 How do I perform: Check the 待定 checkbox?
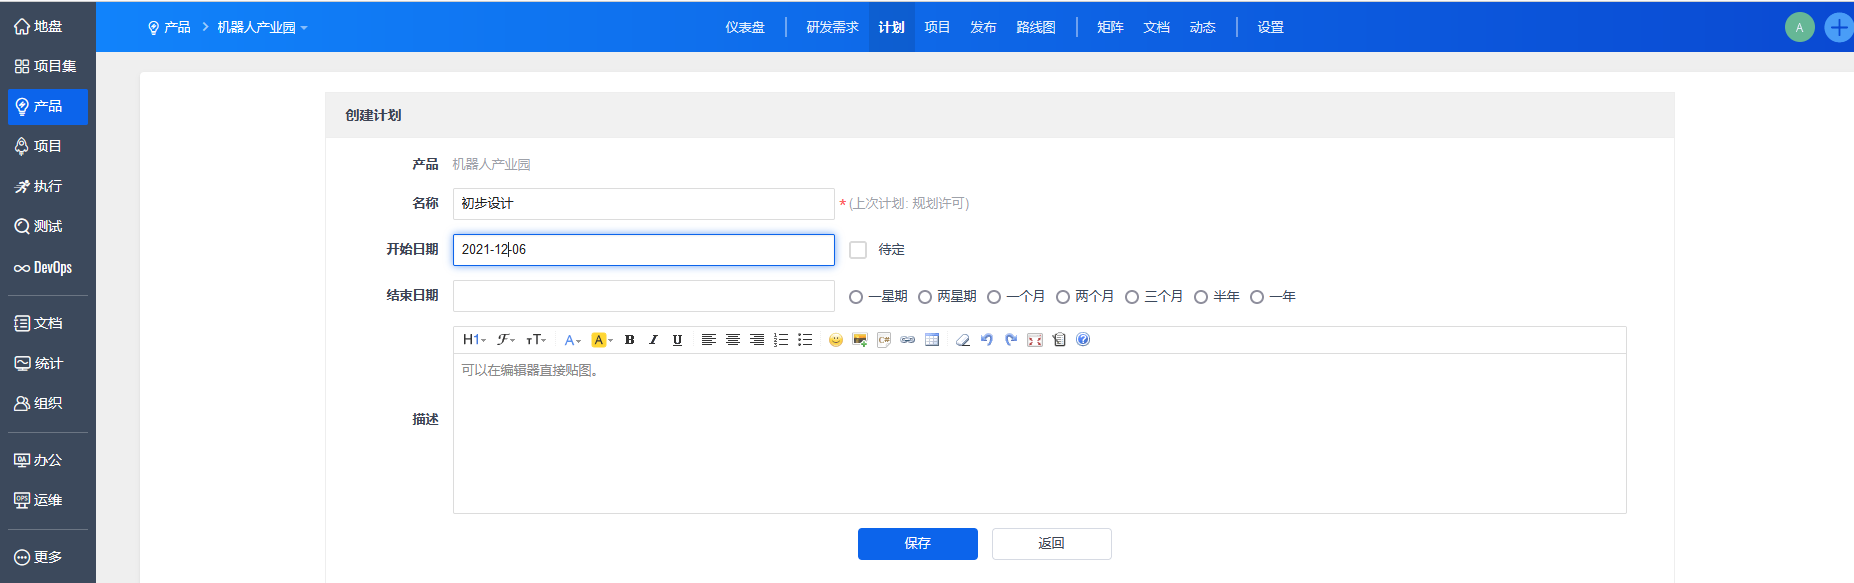[858, 250]
